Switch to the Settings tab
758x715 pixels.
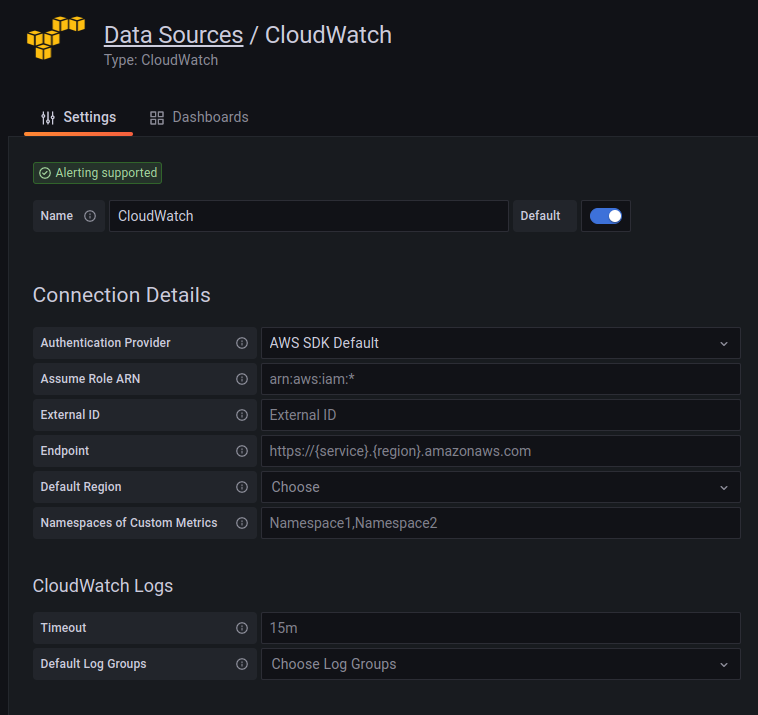(x=78, y=117)
